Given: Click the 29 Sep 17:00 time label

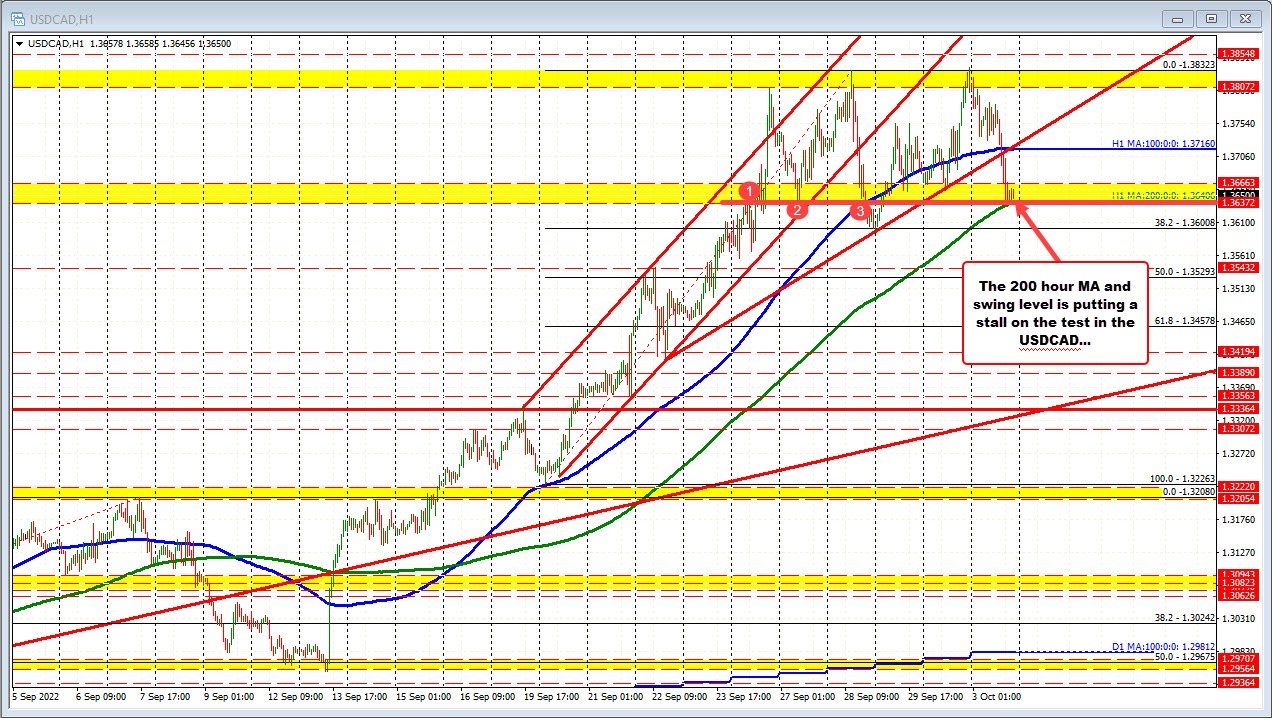Looking at the screenshot, I should tap(937, 697).
